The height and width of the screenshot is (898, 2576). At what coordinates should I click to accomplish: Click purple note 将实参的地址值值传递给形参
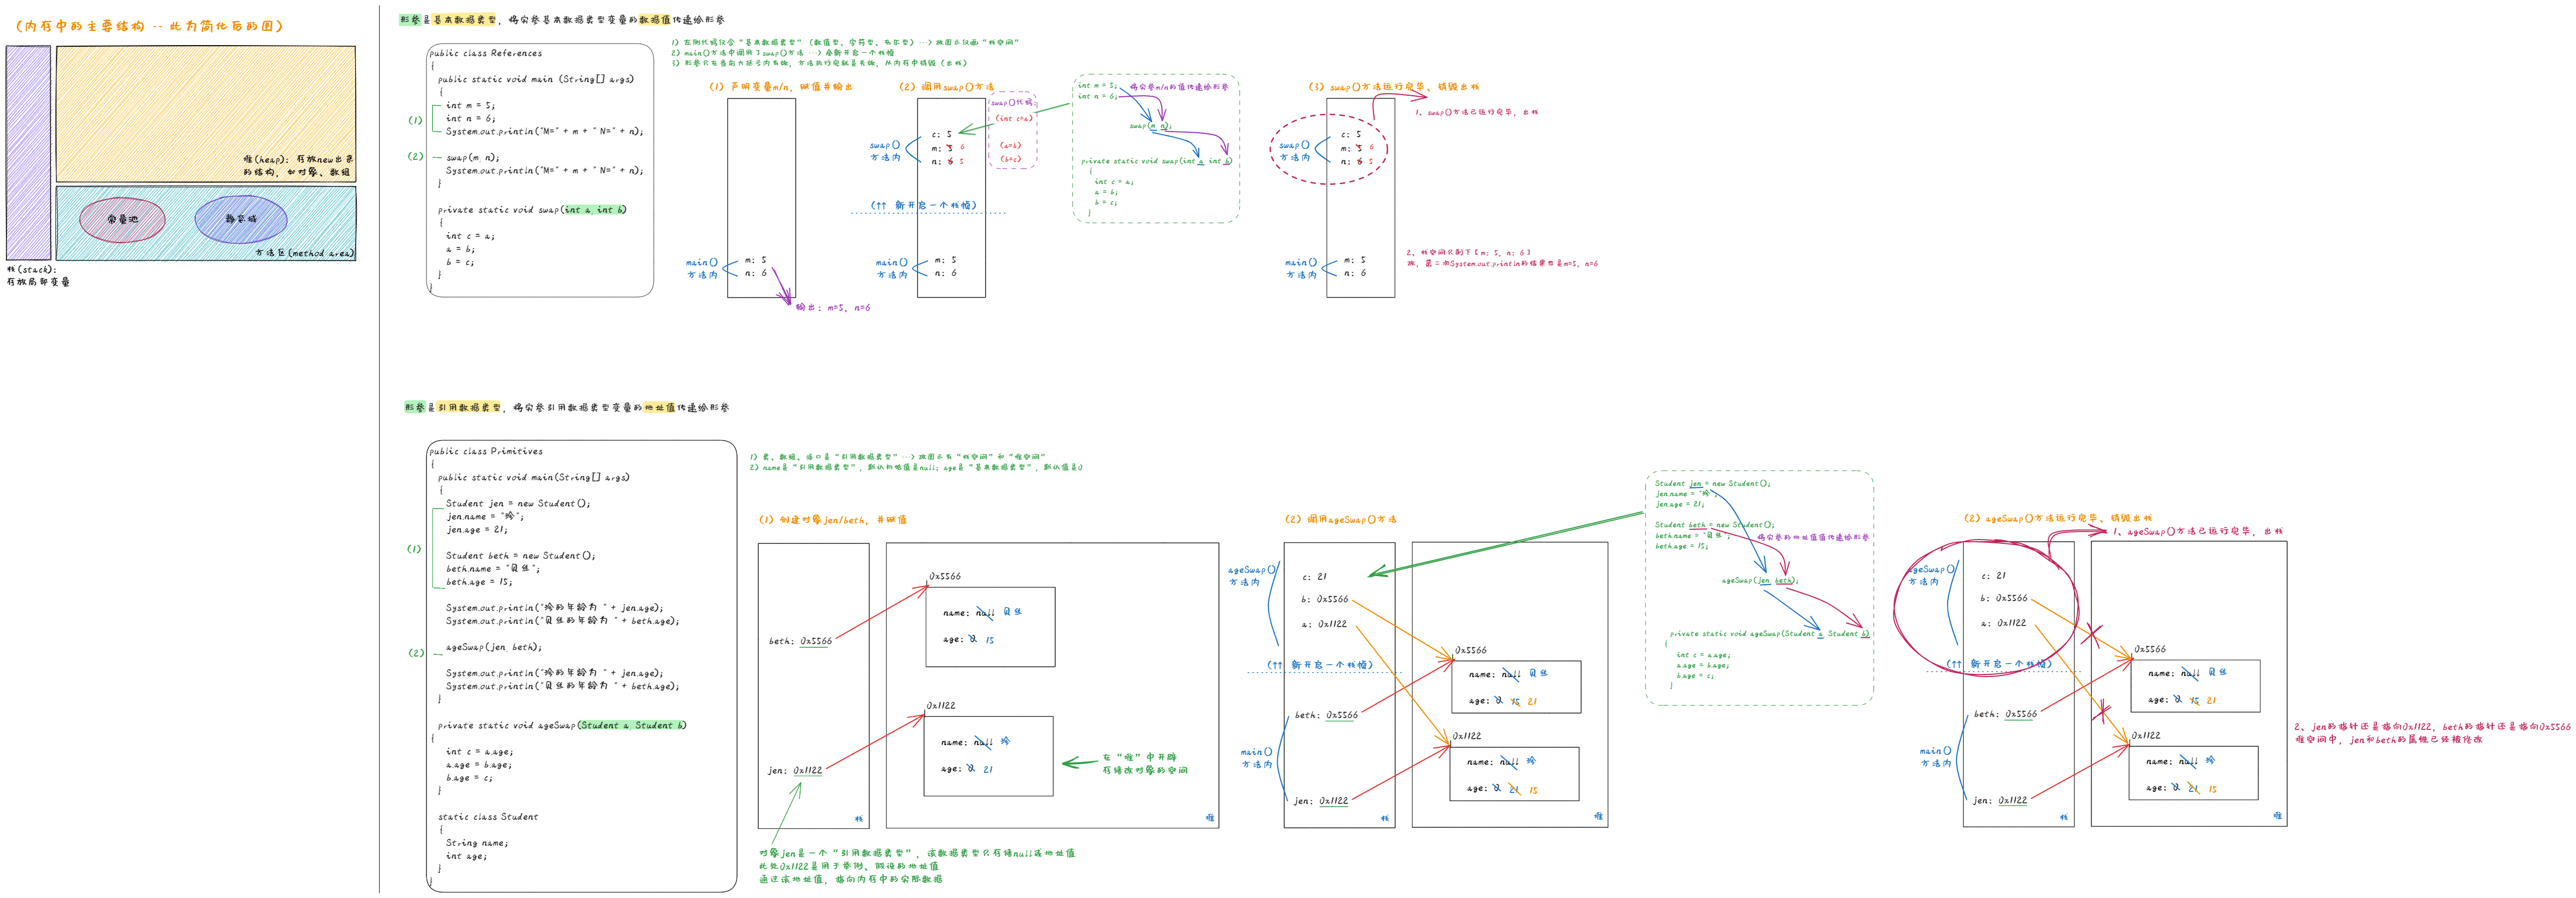click(x=1813, y=537)
